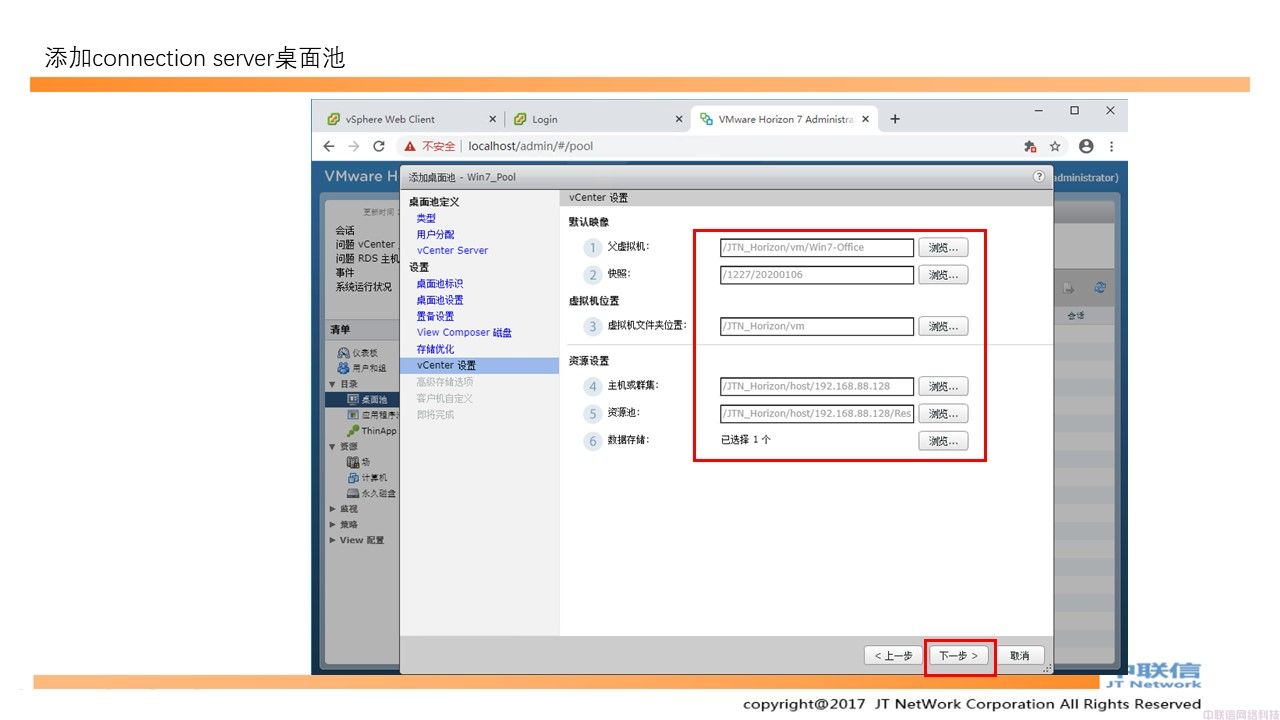Click the 虚拟机文件夹位置 path field
The width and height of the screenshot is (1280, 720).
[x=816, y=326]
